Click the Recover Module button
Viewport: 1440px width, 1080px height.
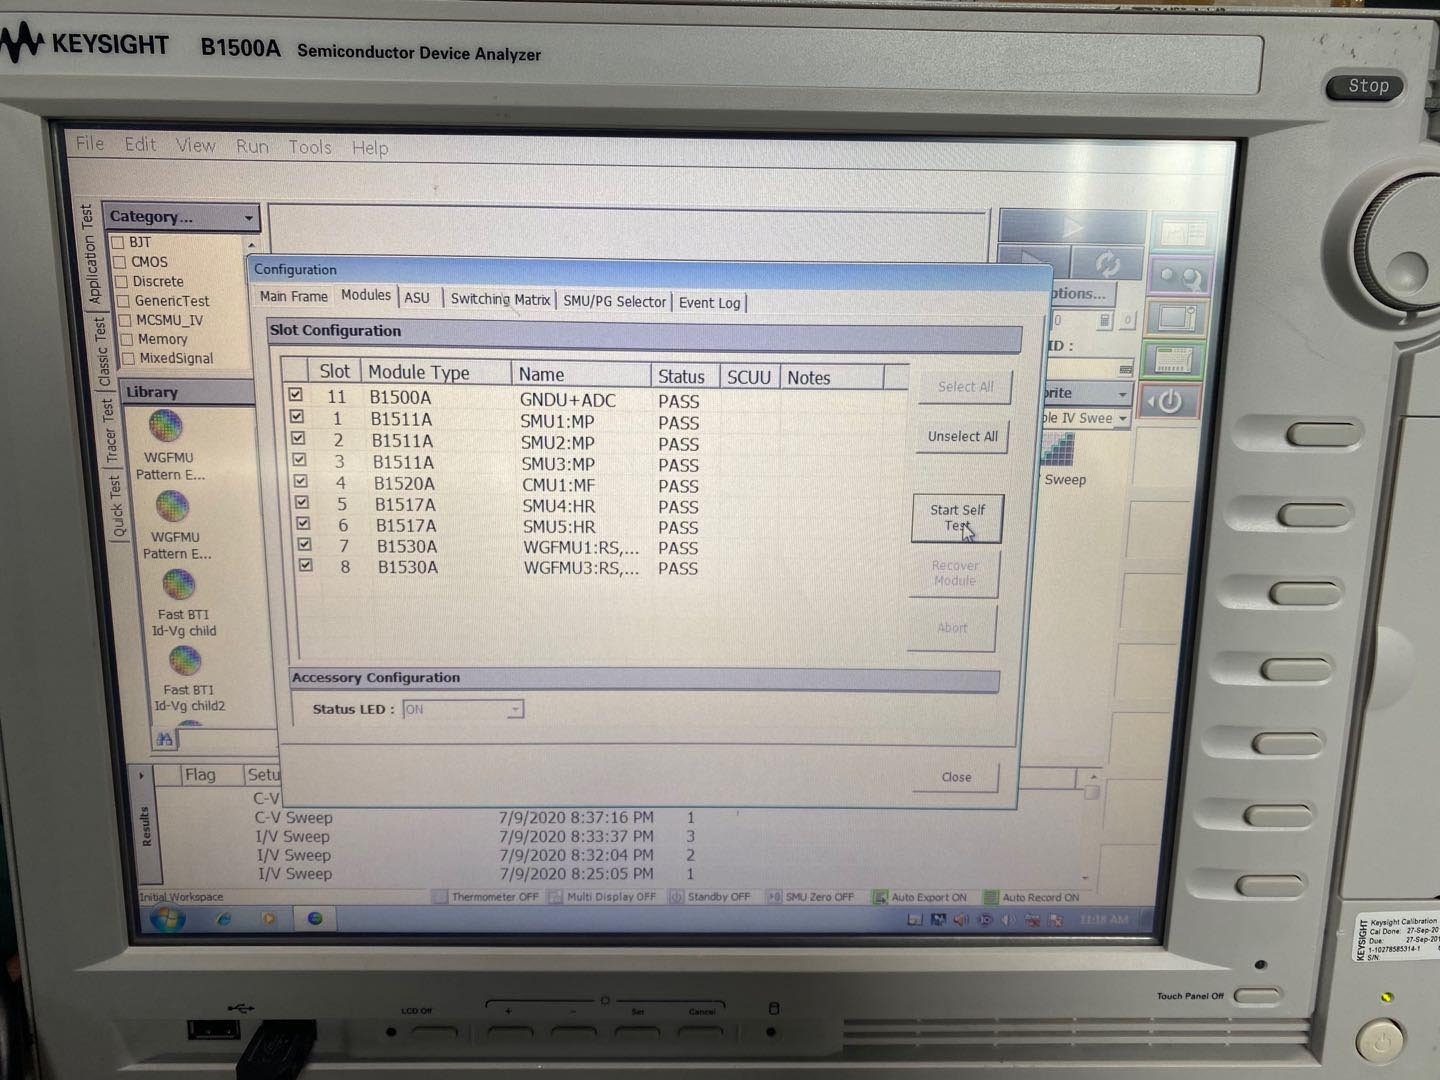point(954,573)
